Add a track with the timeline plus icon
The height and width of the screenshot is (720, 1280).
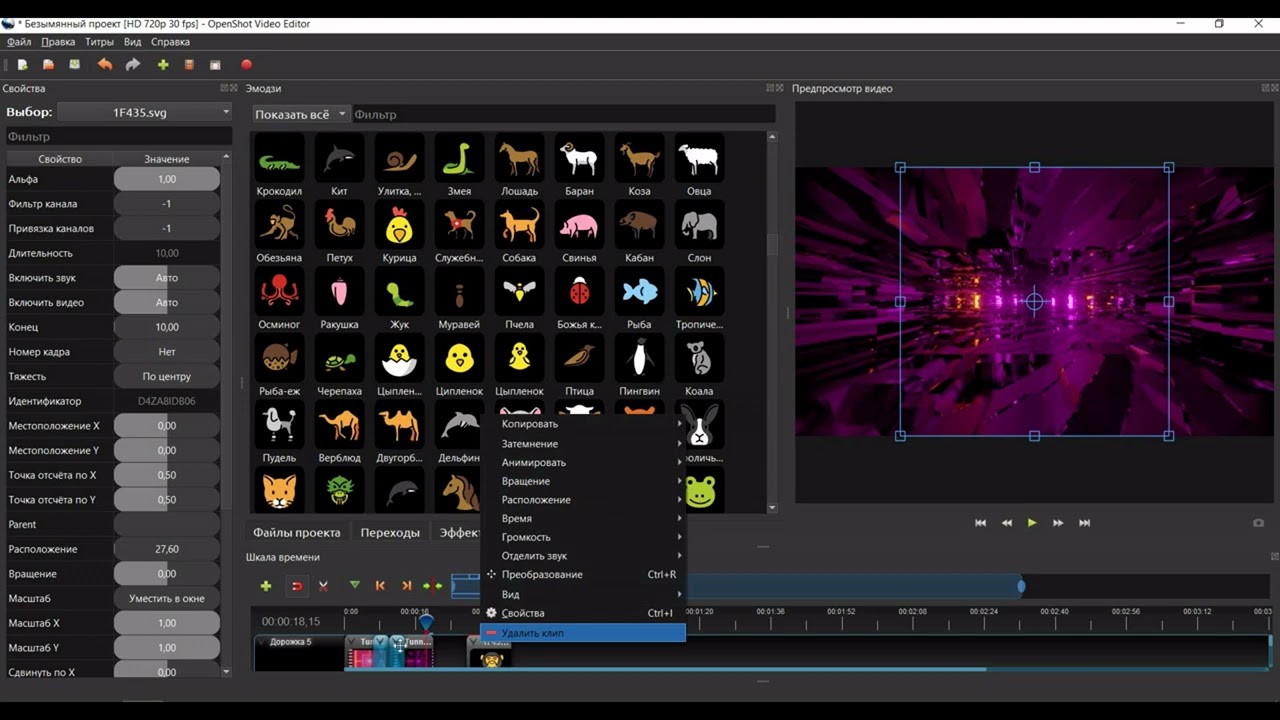tap(266, 586)
